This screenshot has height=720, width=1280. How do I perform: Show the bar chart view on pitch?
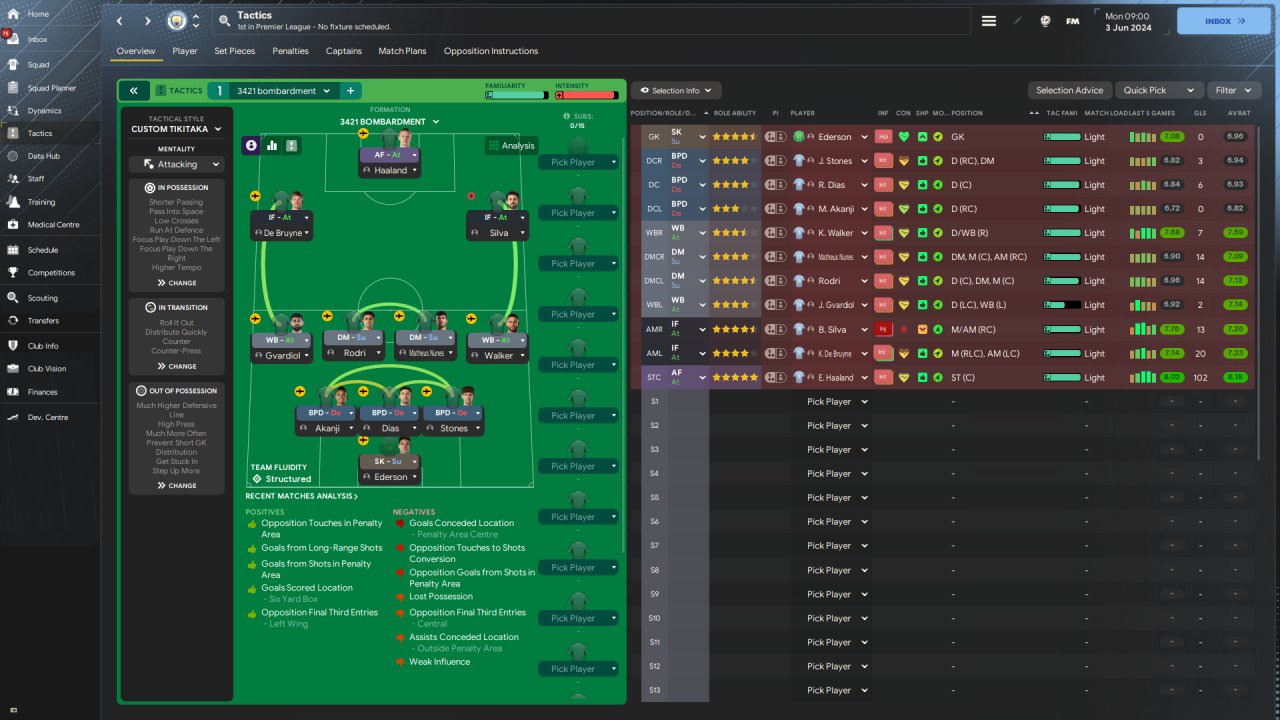coord(271,146)
